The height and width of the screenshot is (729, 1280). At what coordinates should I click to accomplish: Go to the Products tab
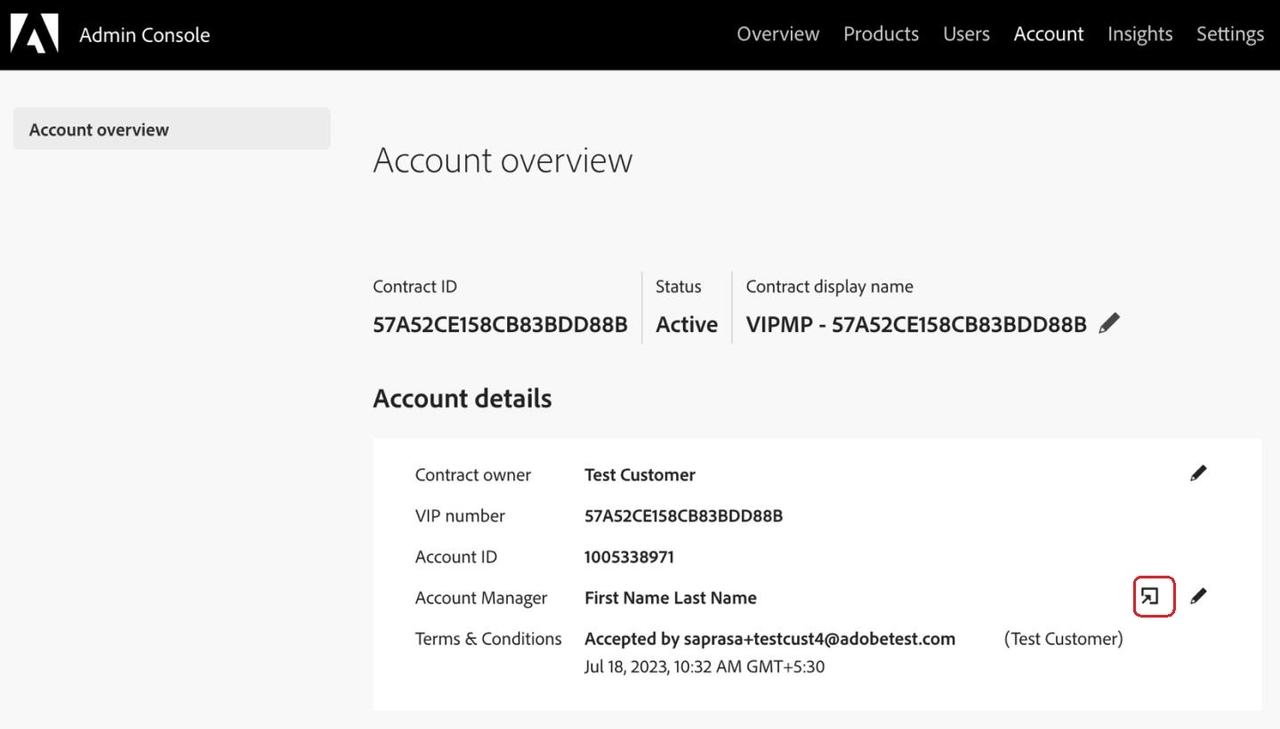click(880, 34)
